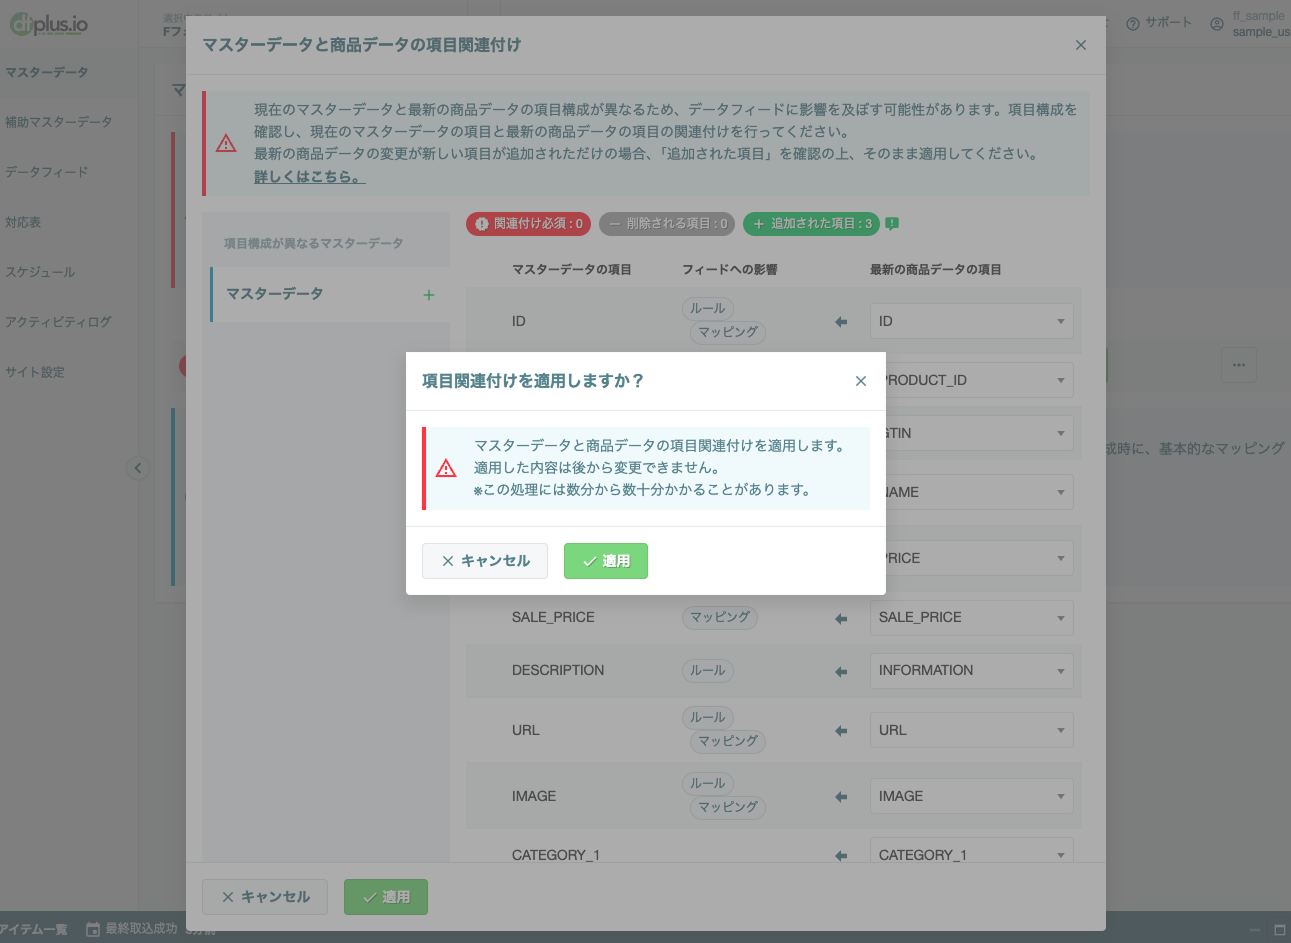This screenshot has height=943, width=1291.
Task: Click the dfplus.io logo
Action: [x=49, y=24]
